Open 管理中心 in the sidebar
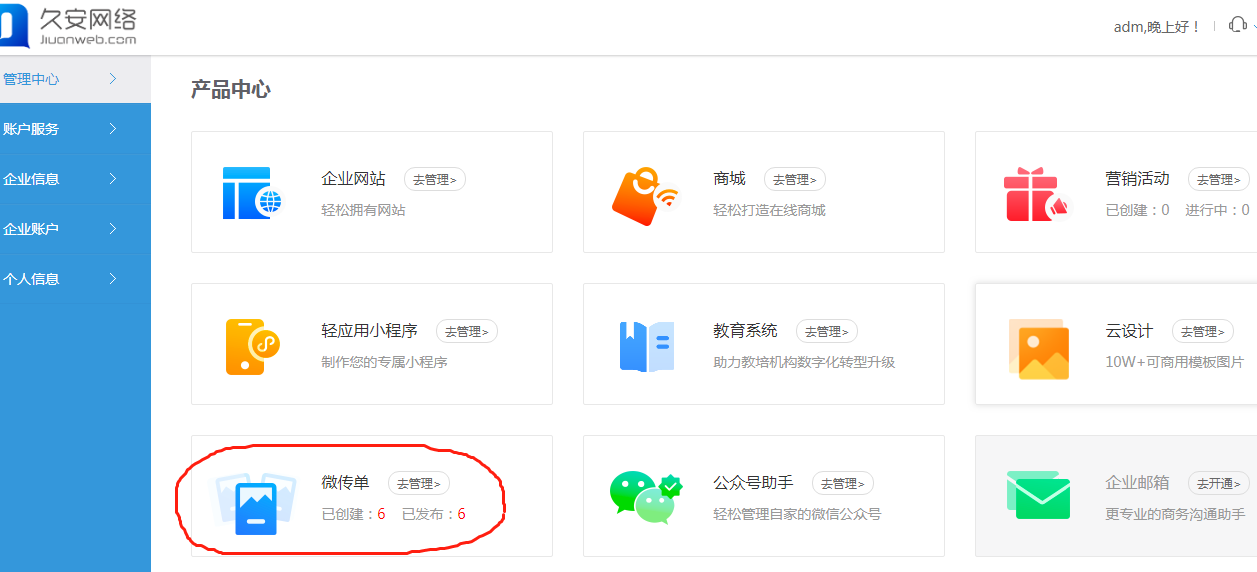The width and height of the screenshot is (1257, 572). click(x=75, y=79)
